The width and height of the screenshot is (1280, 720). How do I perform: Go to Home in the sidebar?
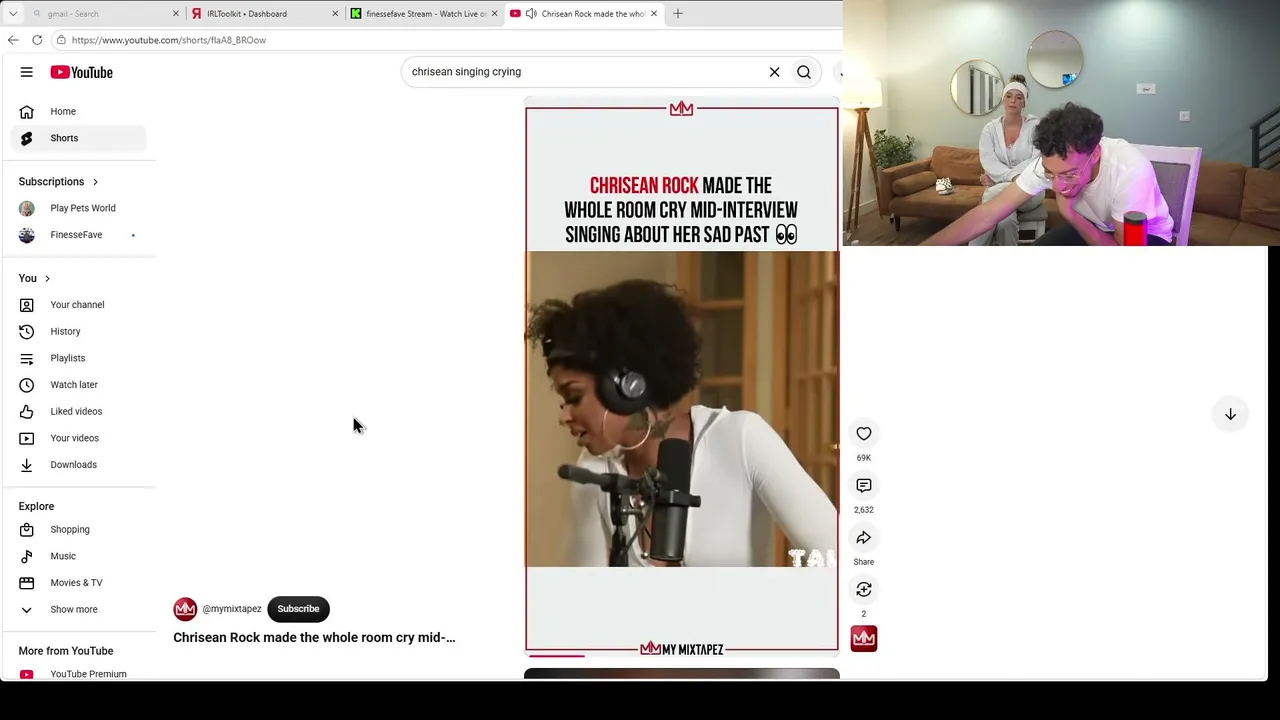click(x=79, y=111)
